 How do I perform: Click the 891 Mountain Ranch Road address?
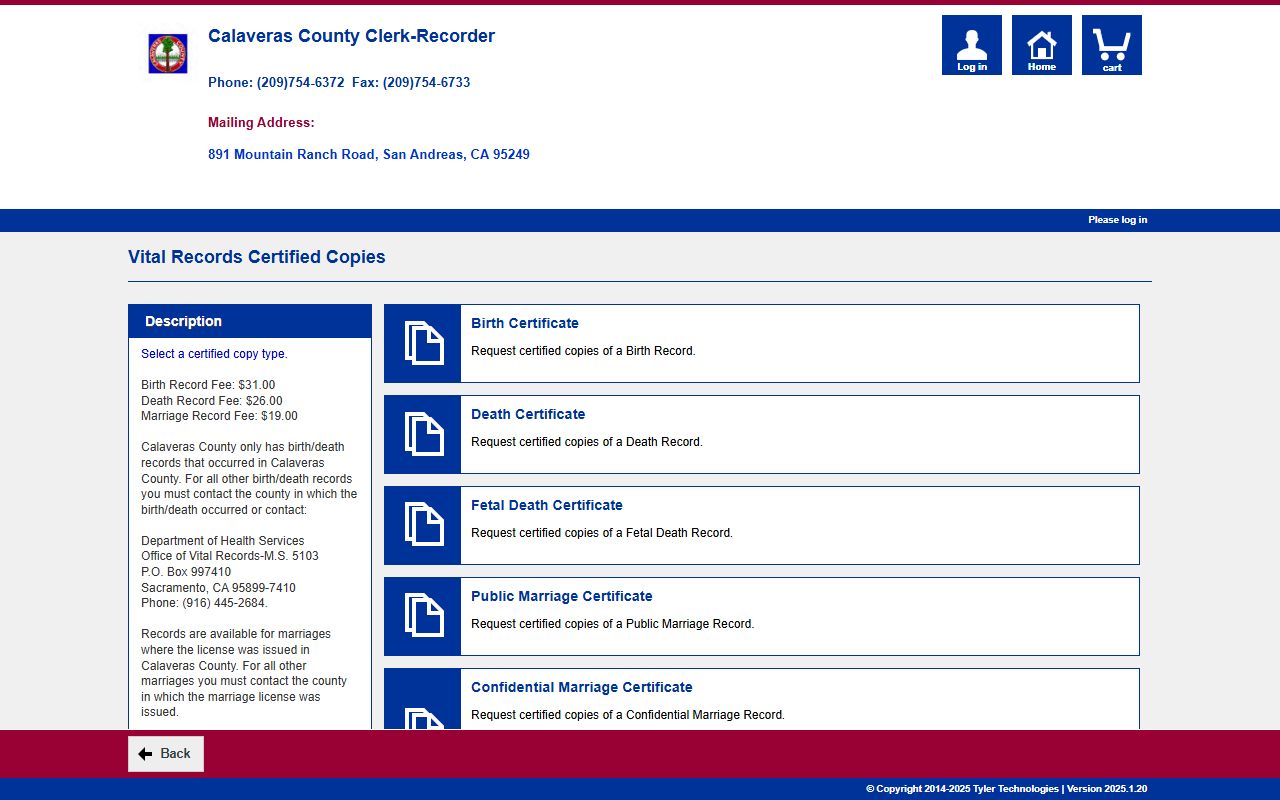click(369, 155)
